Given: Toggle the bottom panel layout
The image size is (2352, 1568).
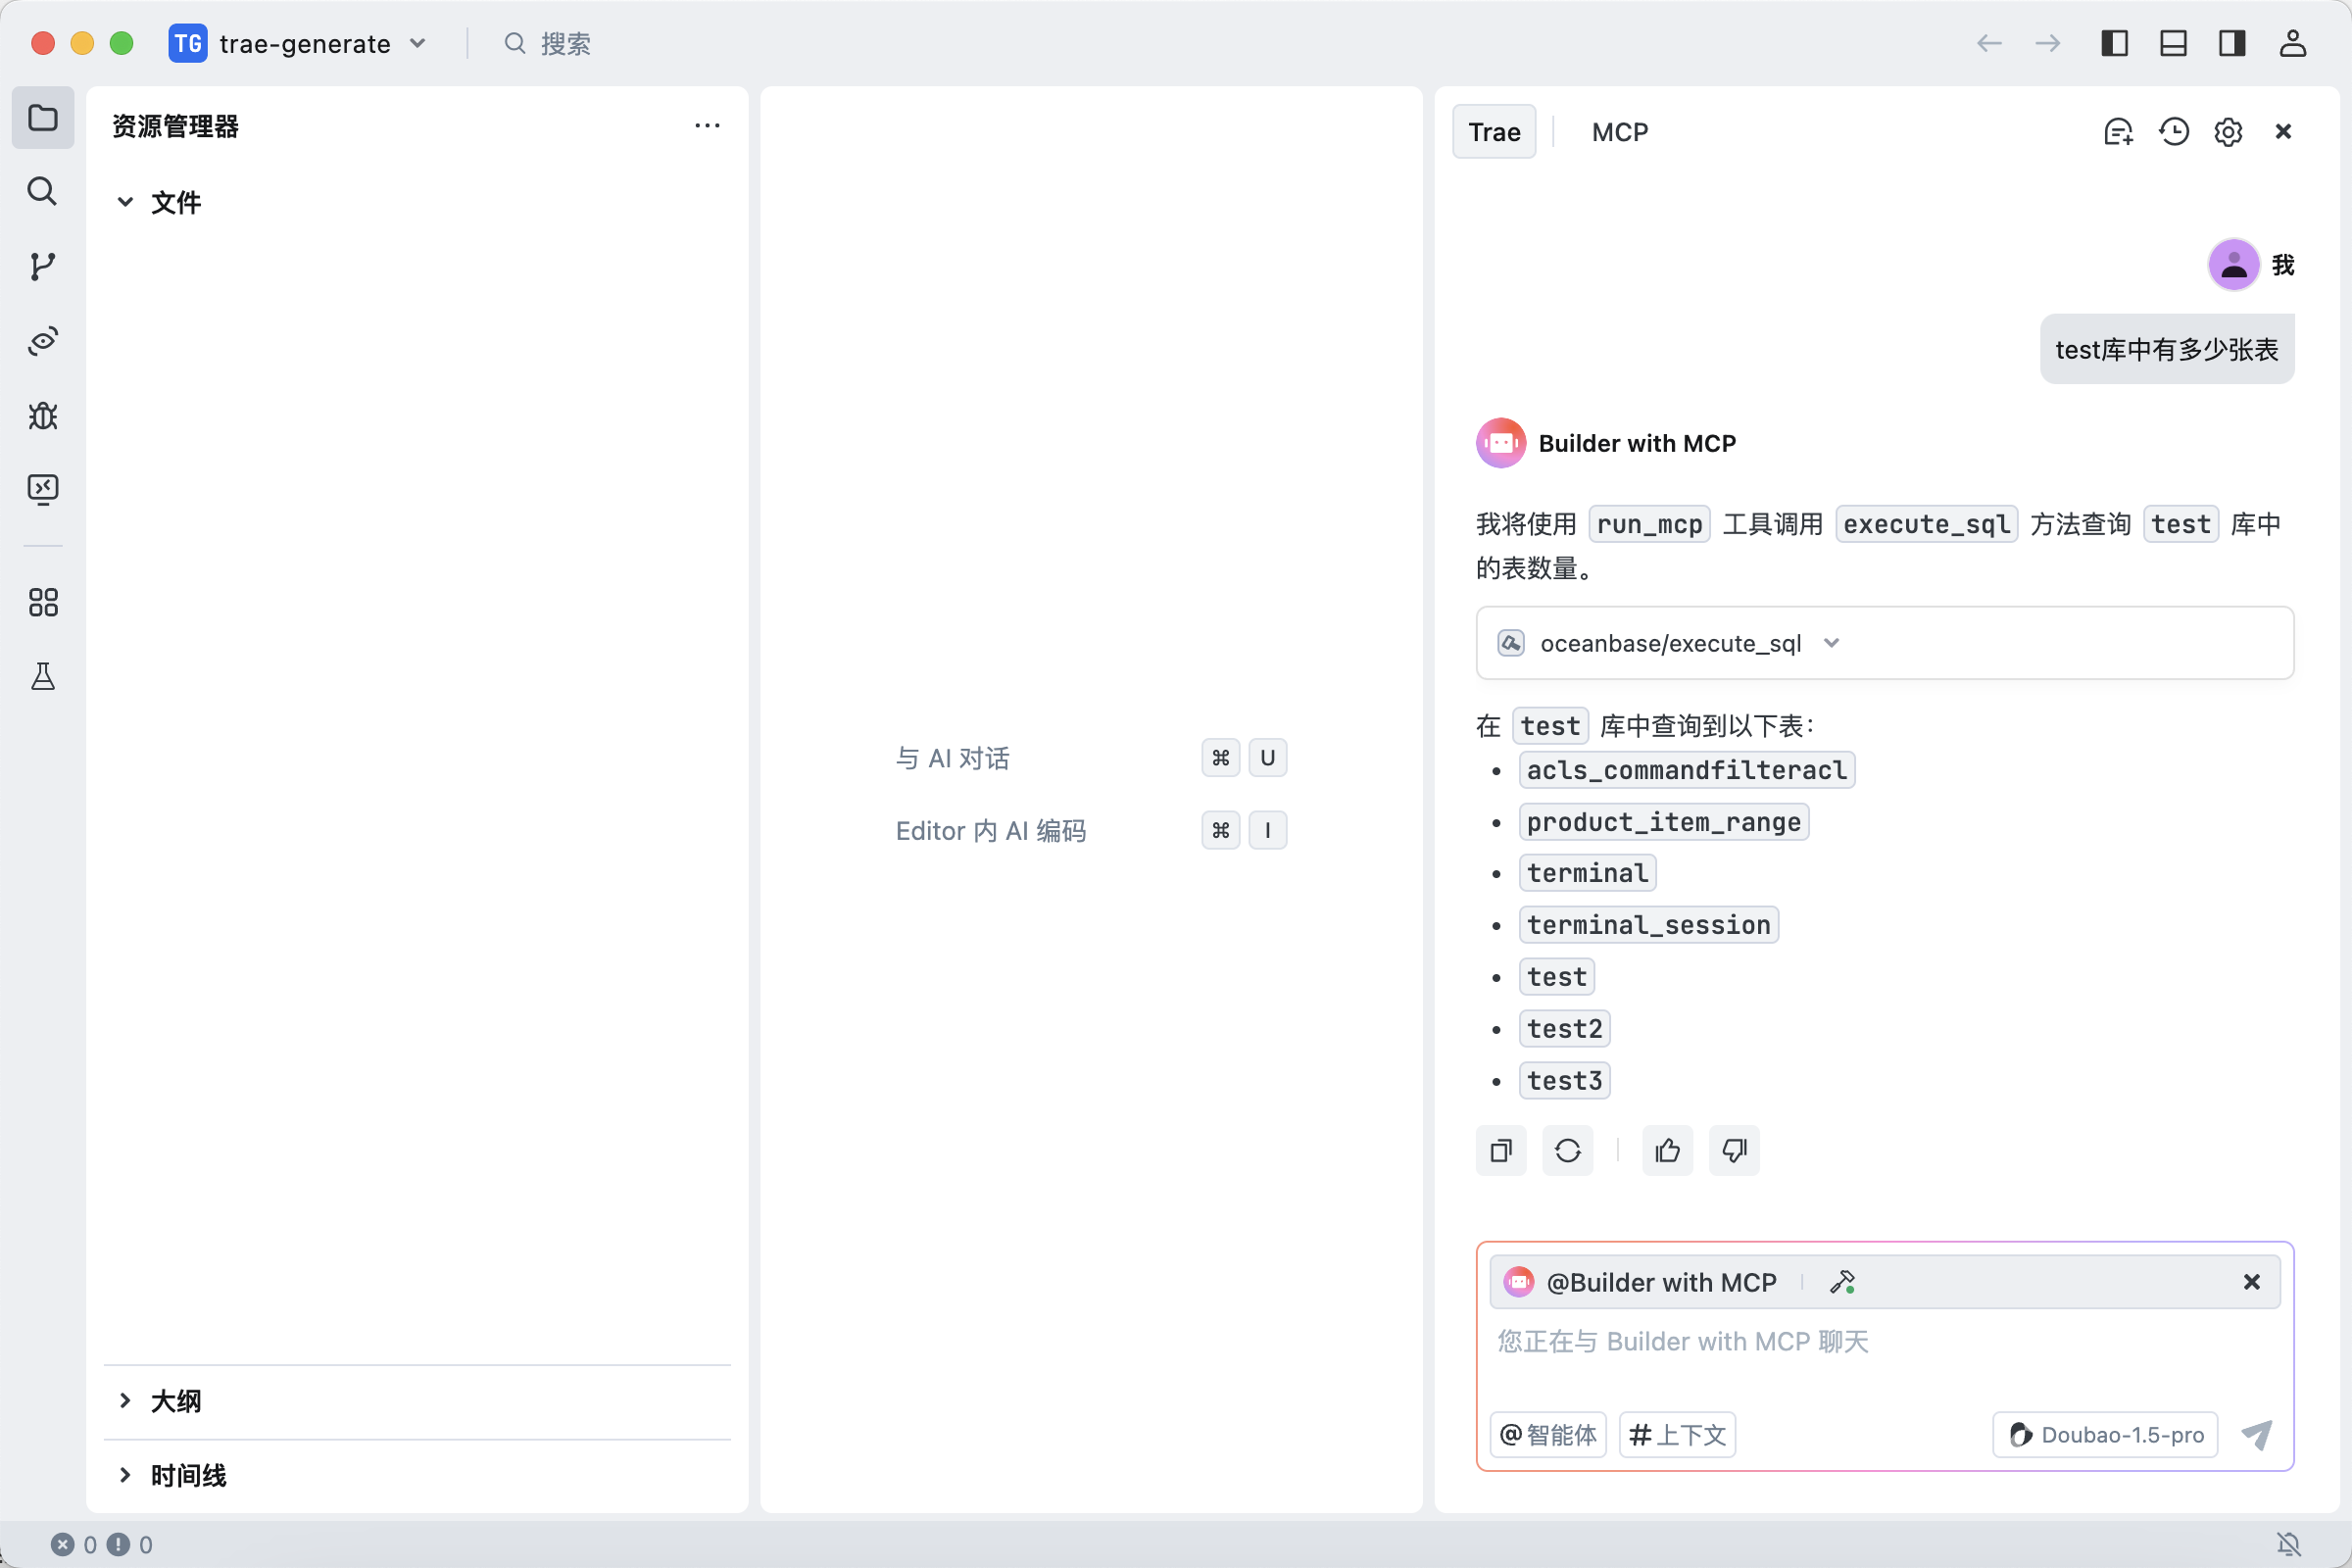Looking at the screenshot, I should point(2173,43).
